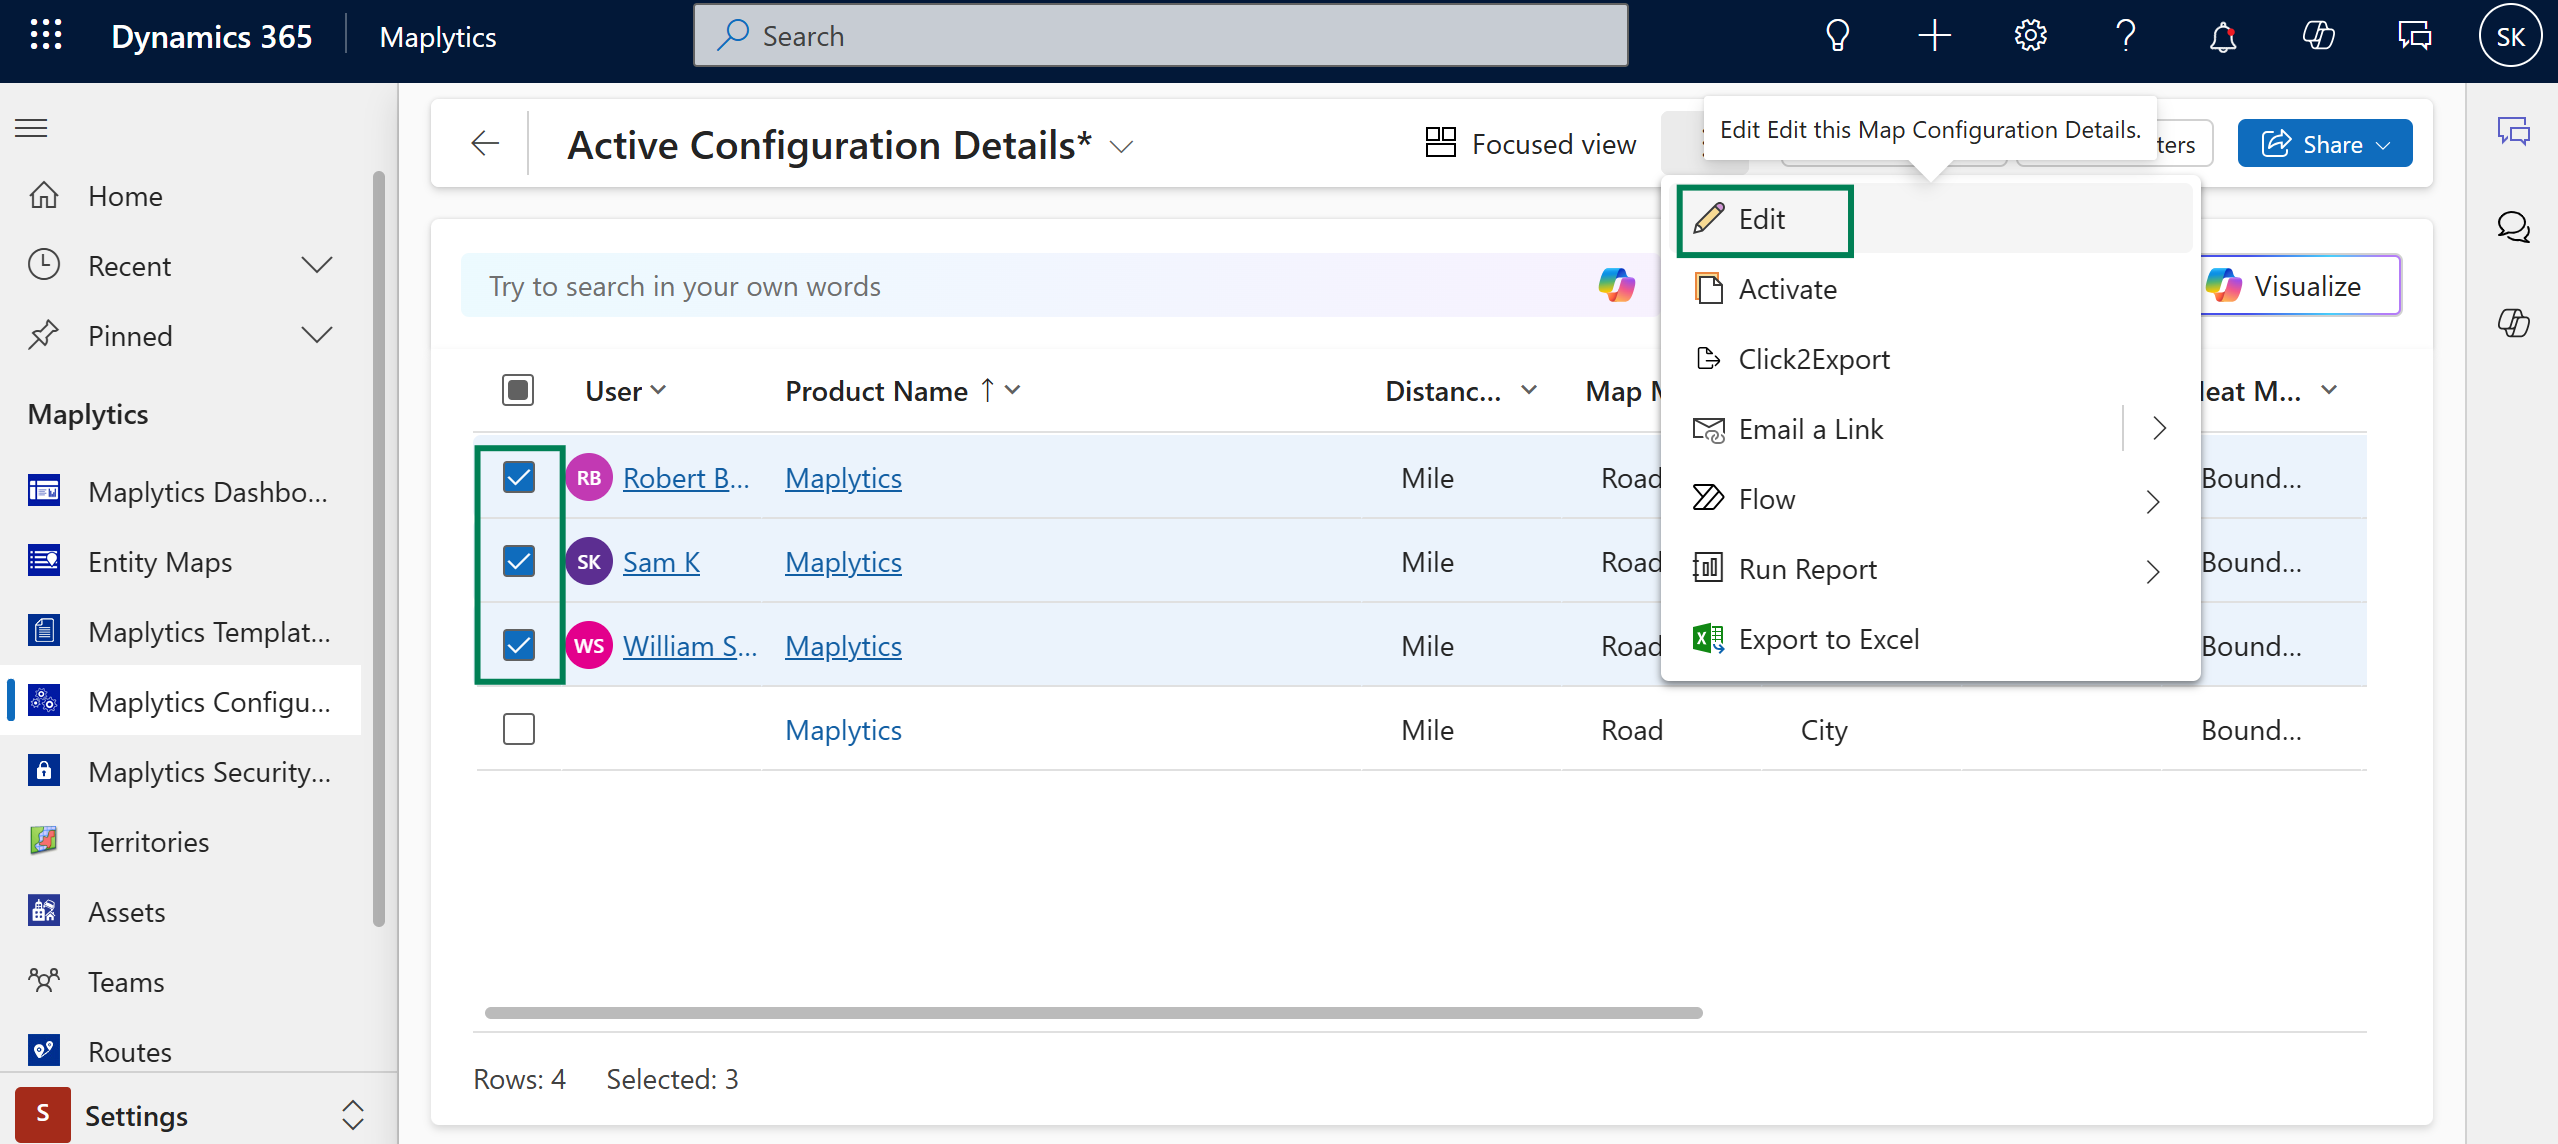Click the plus quick create icon
This screenshot has height=1144, width=2558.
click(x=1934, y=36)
